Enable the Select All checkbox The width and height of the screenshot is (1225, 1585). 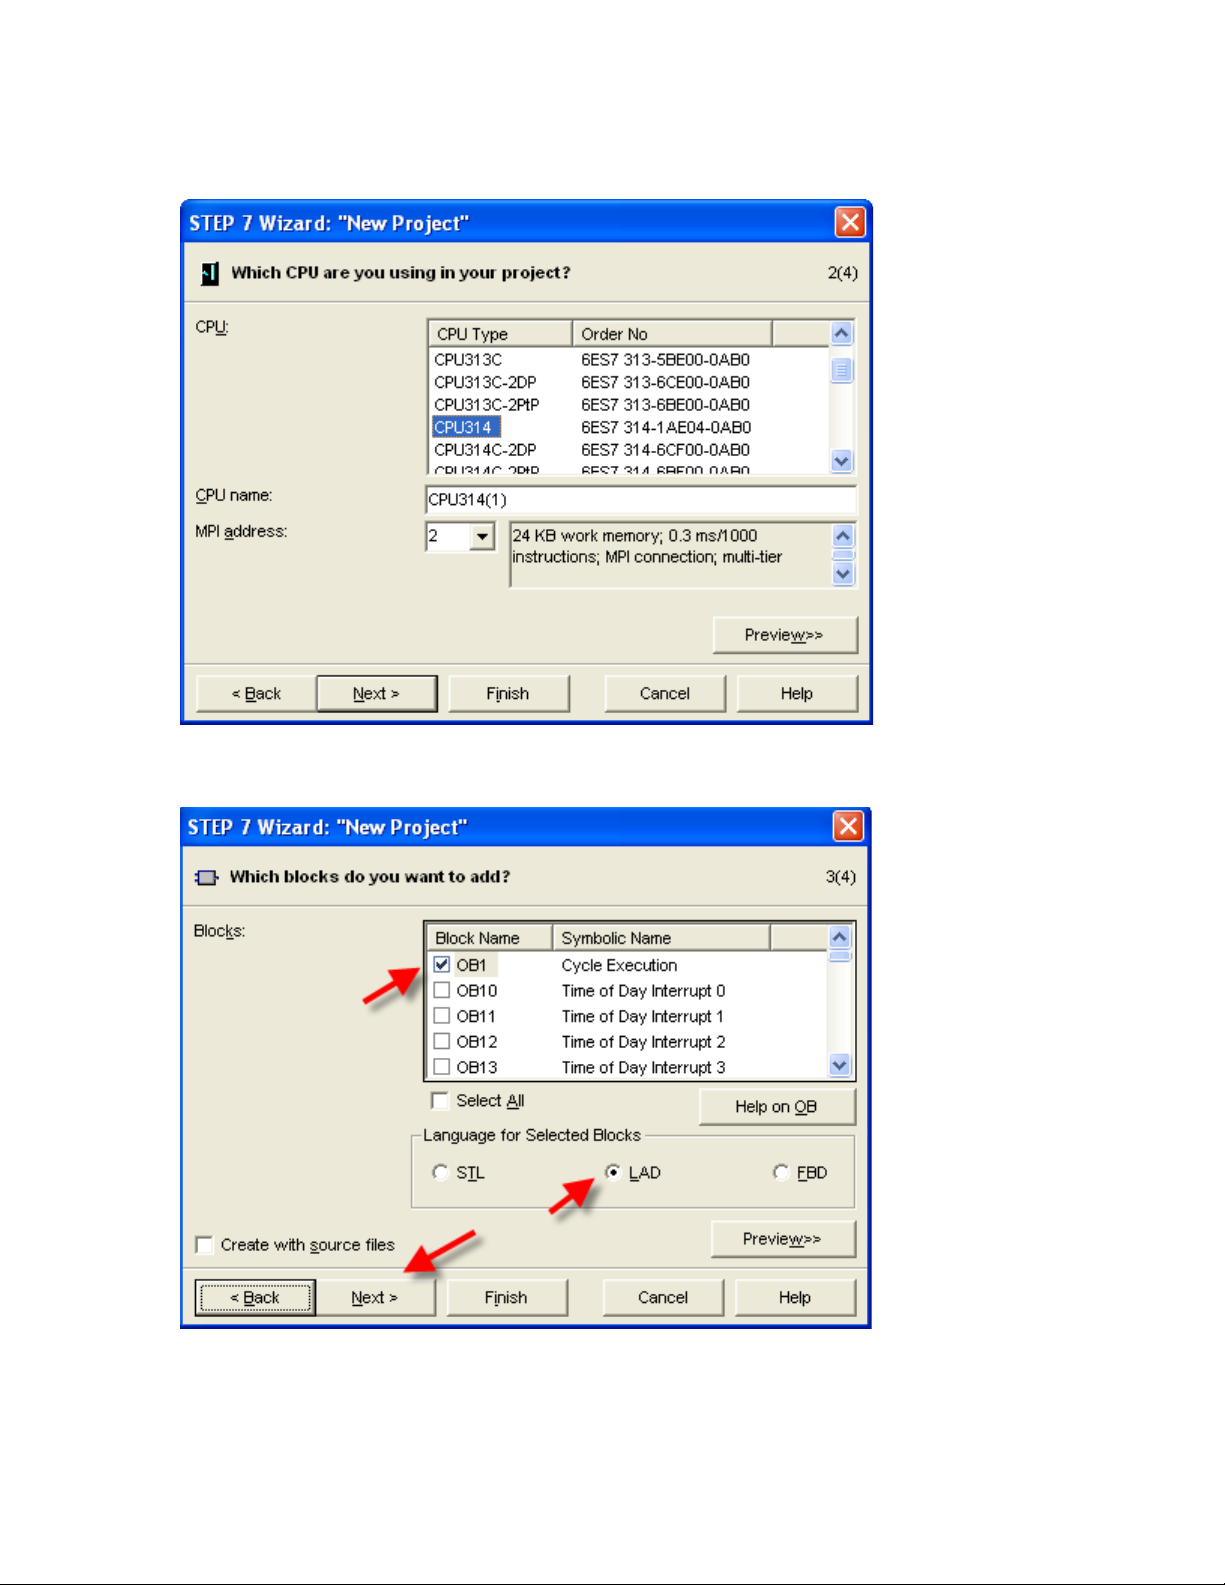[440, 1101]
